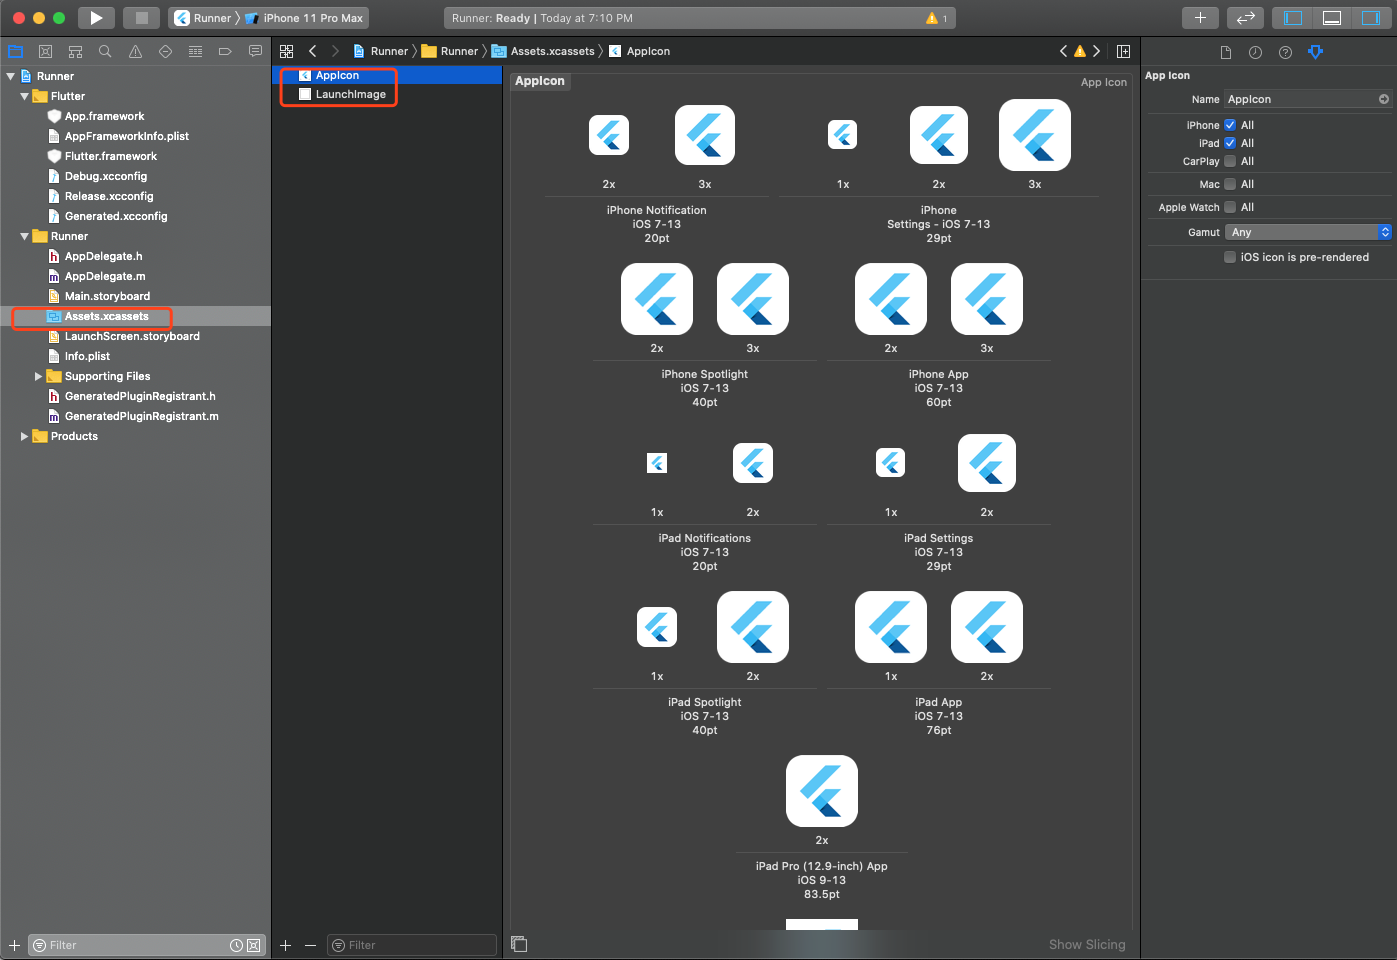Toggle the asset catalog outline view
The width and height of the screenshot is (1397, 960).
pos(519,944)
